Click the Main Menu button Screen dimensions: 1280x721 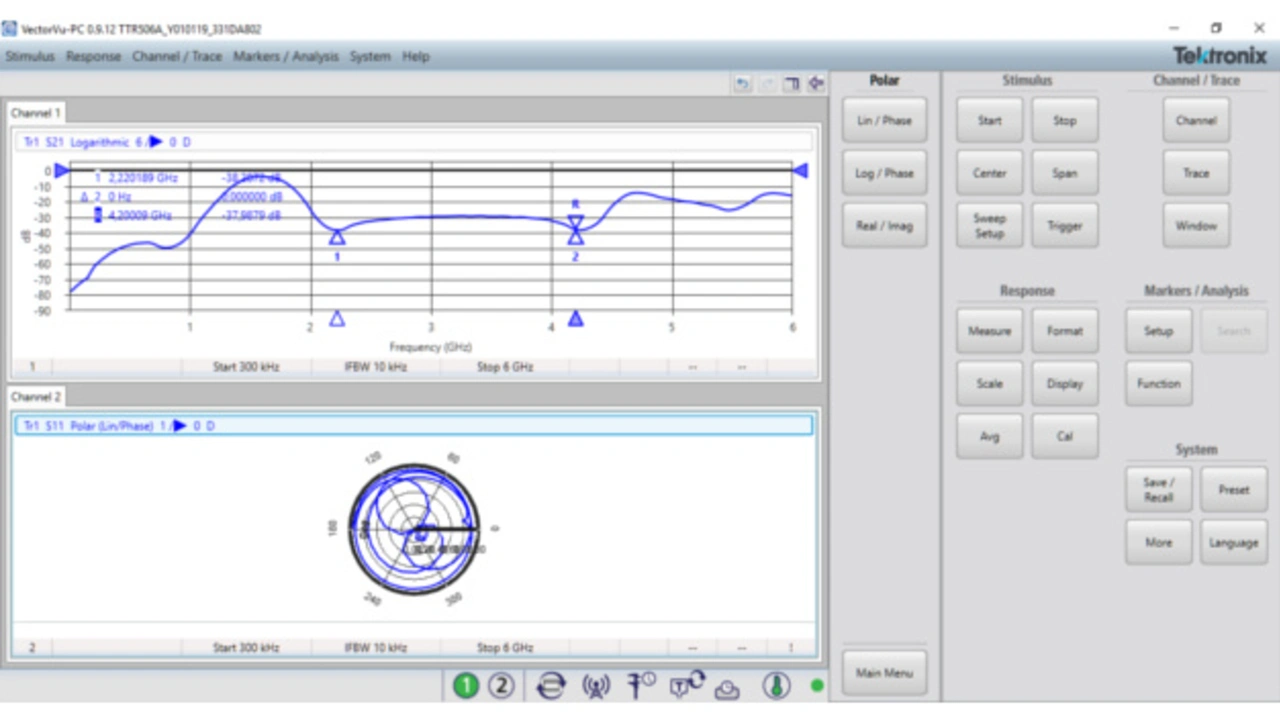tap(884, 673)
